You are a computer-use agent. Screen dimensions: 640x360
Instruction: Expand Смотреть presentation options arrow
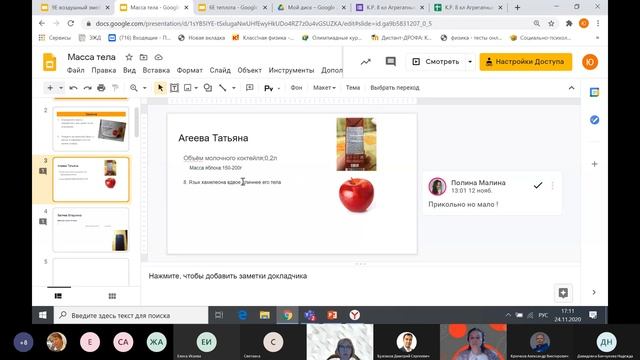click(470, 62)
